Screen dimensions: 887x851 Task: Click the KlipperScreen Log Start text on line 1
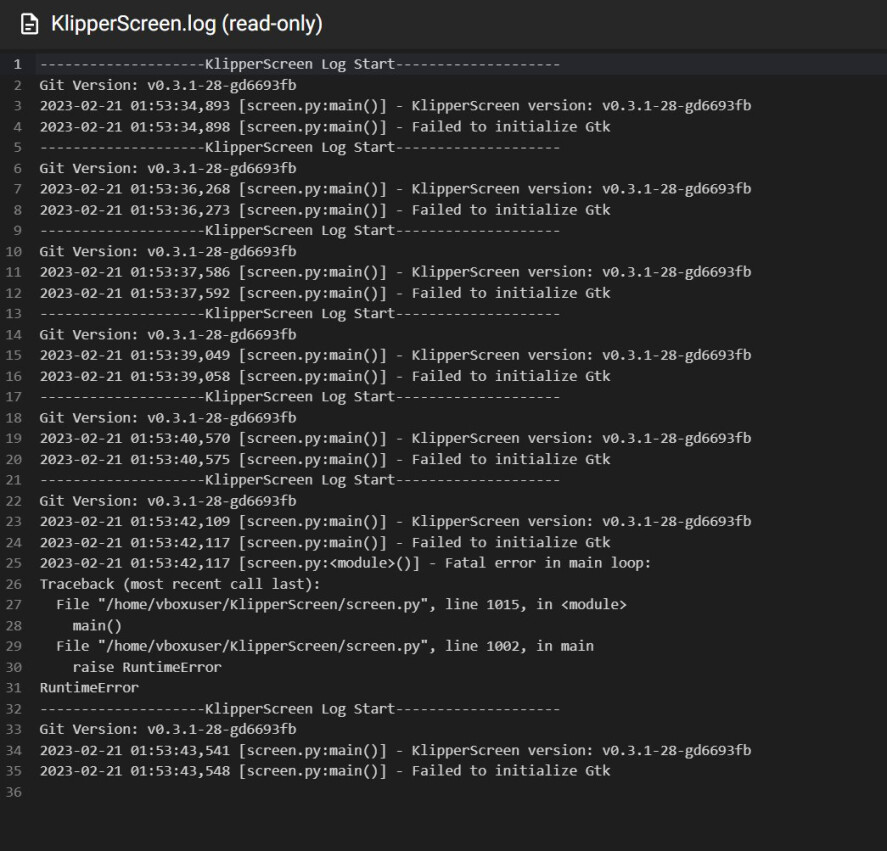tap(300, 64)
